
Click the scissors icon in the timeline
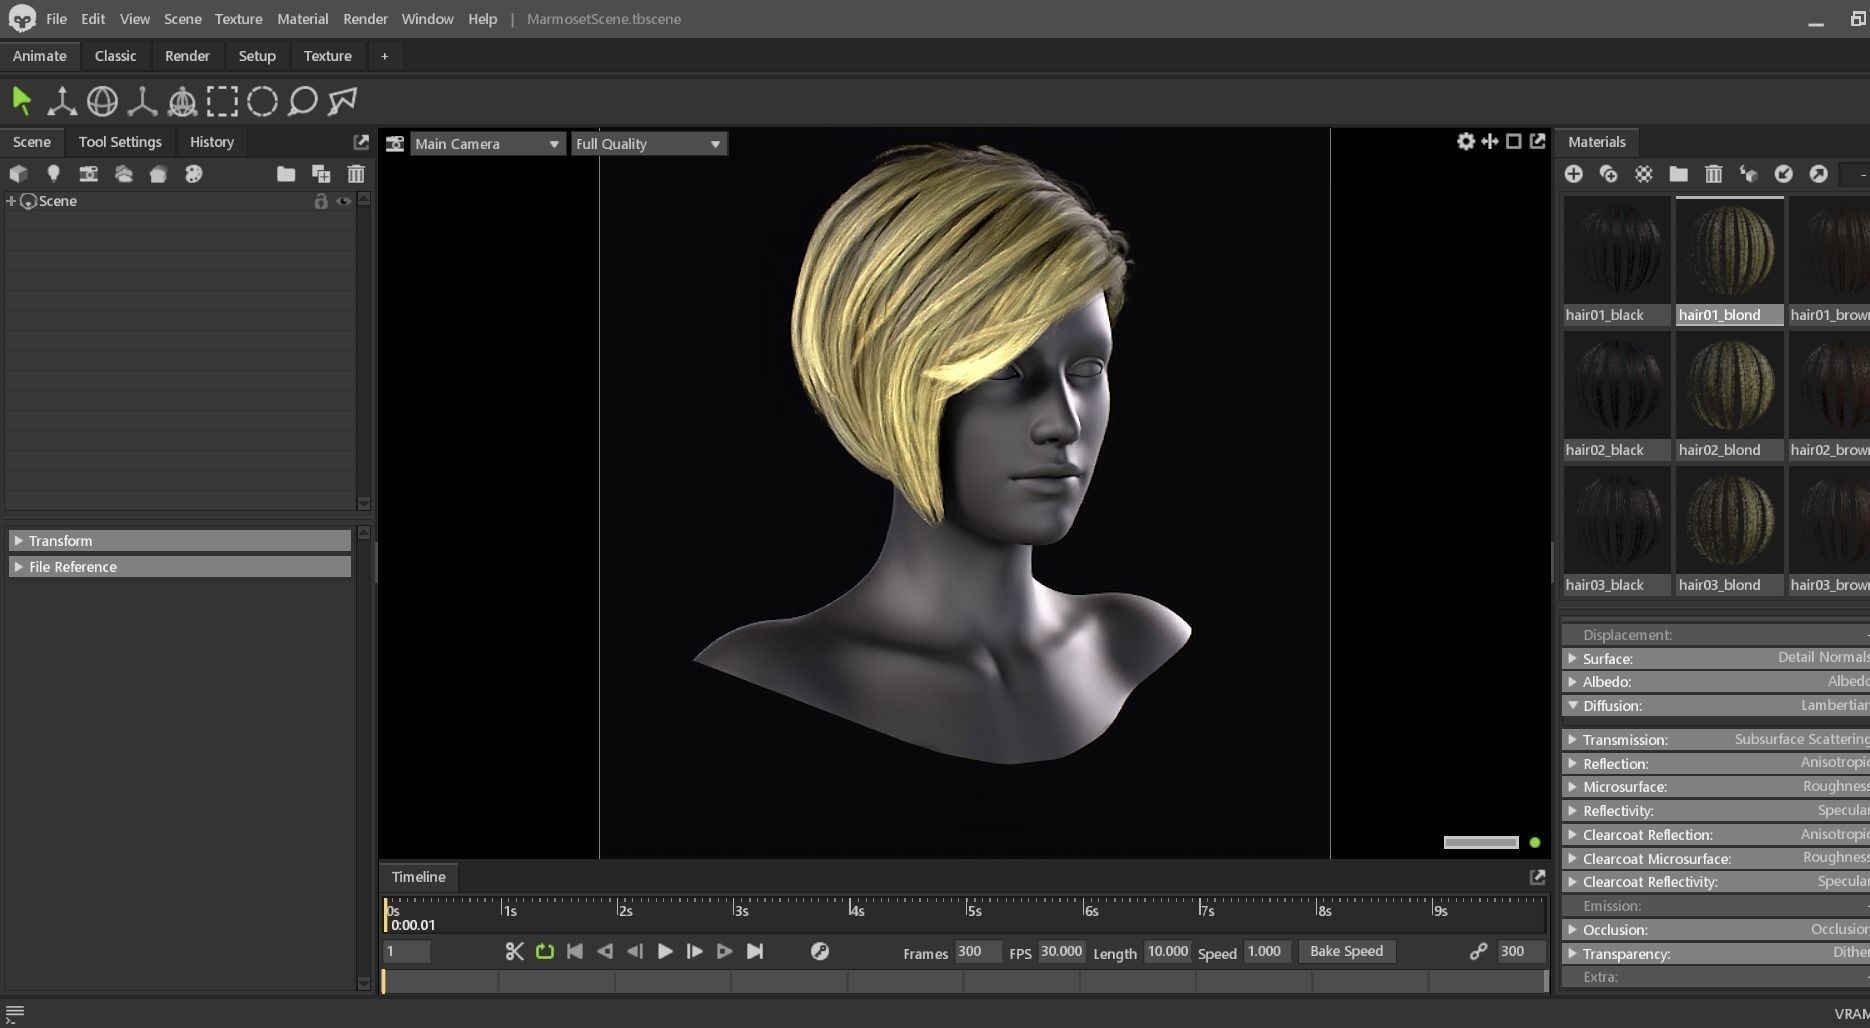(514, 952)
